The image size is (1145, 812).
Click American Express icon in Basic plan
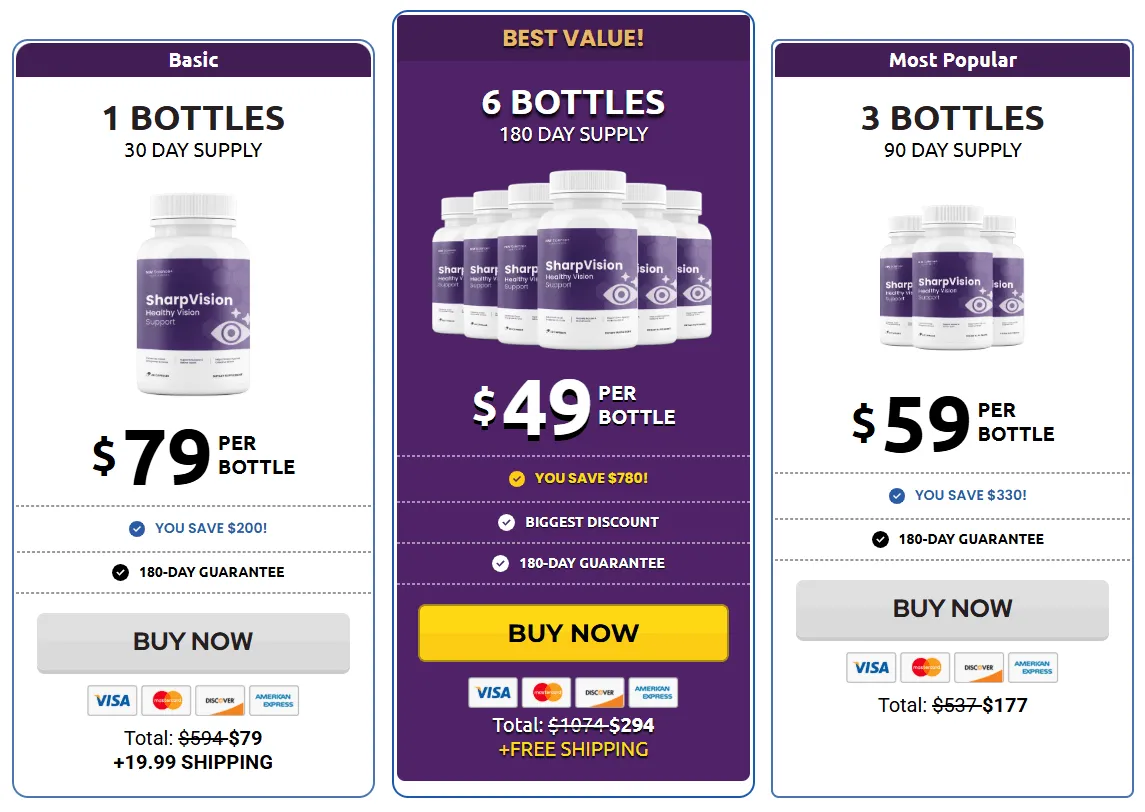[x=273, y=701]
